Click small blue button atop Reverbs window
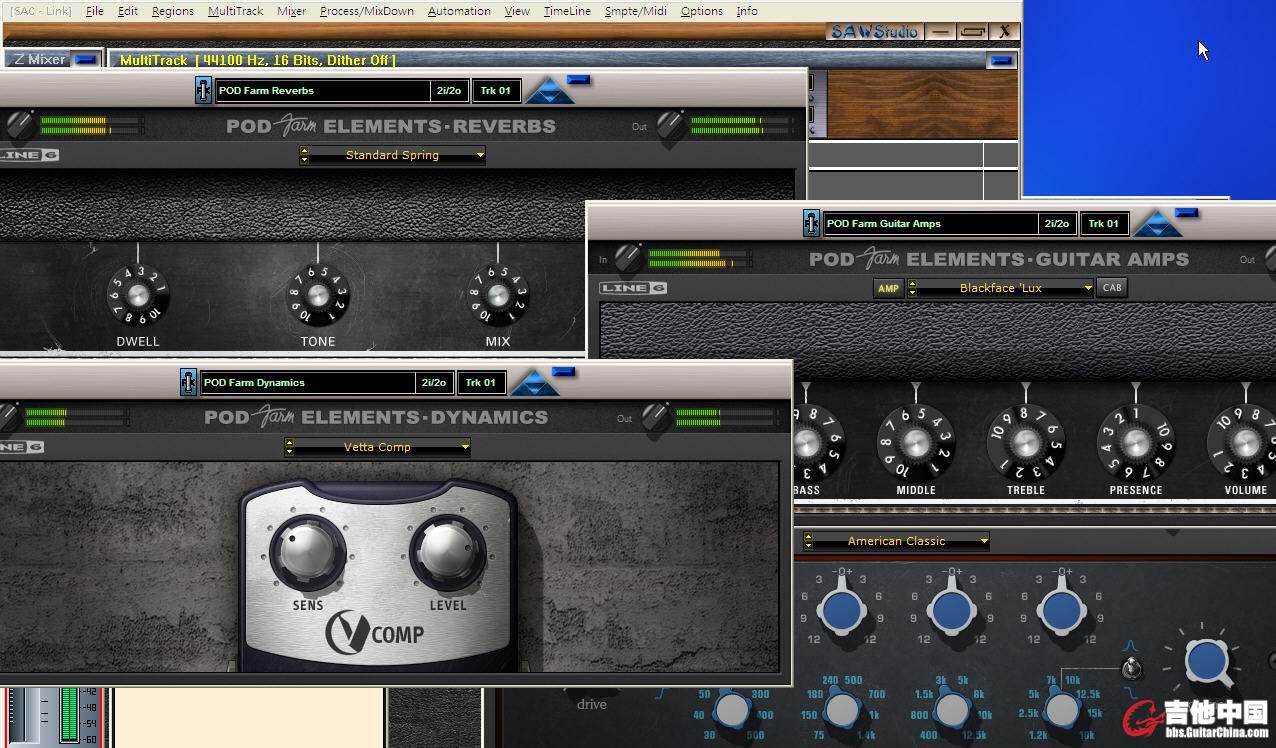The image size is (1276, 748). pos(579,79)
